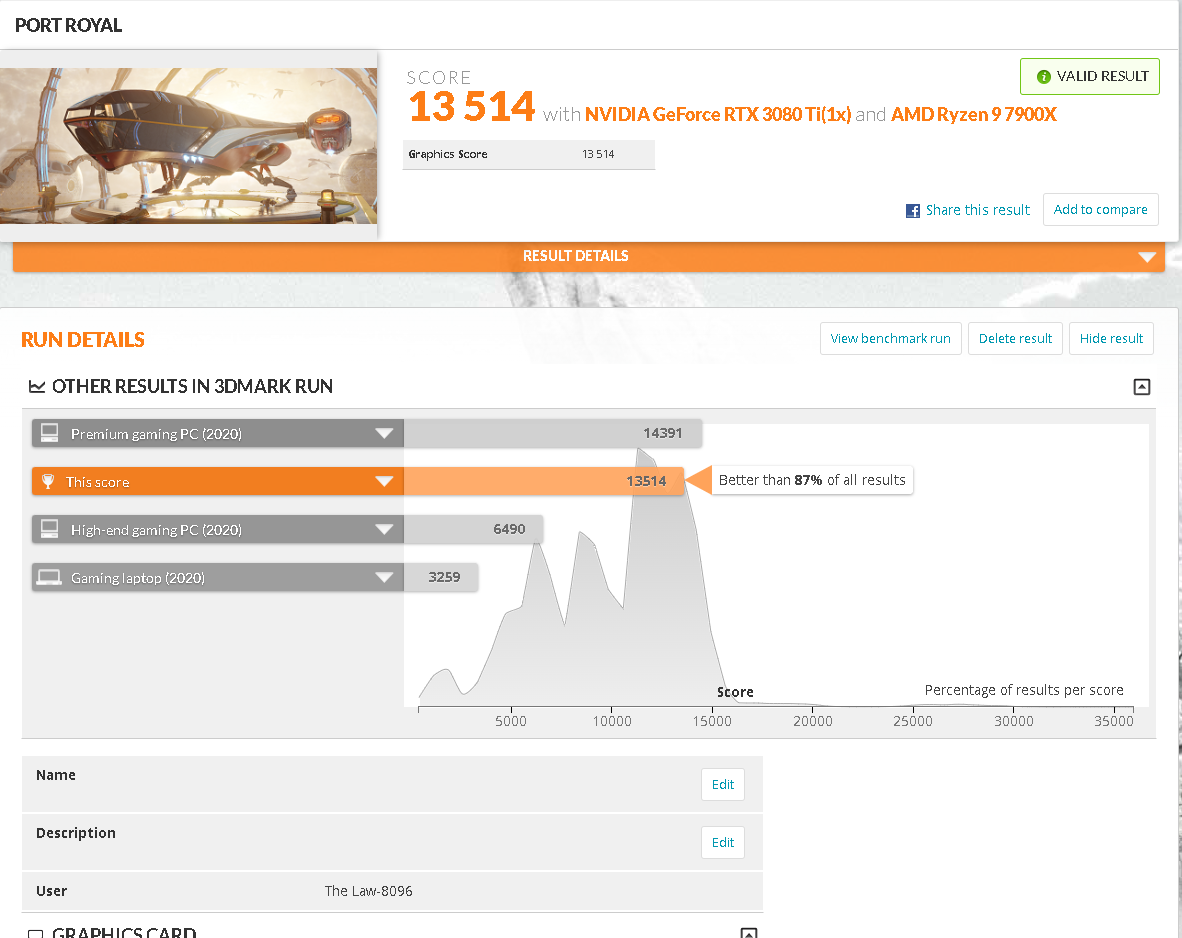1182x938 pixels.
Task: Click the View benchmark run button
Action: (x=890, y=338)
